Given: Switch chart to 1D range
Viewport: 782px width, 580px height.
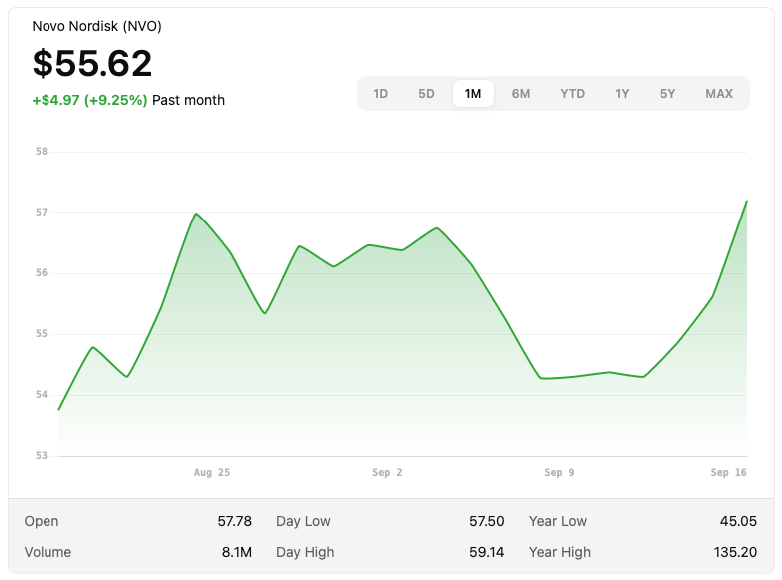Looking at the screenshot, I should [381, 94].
